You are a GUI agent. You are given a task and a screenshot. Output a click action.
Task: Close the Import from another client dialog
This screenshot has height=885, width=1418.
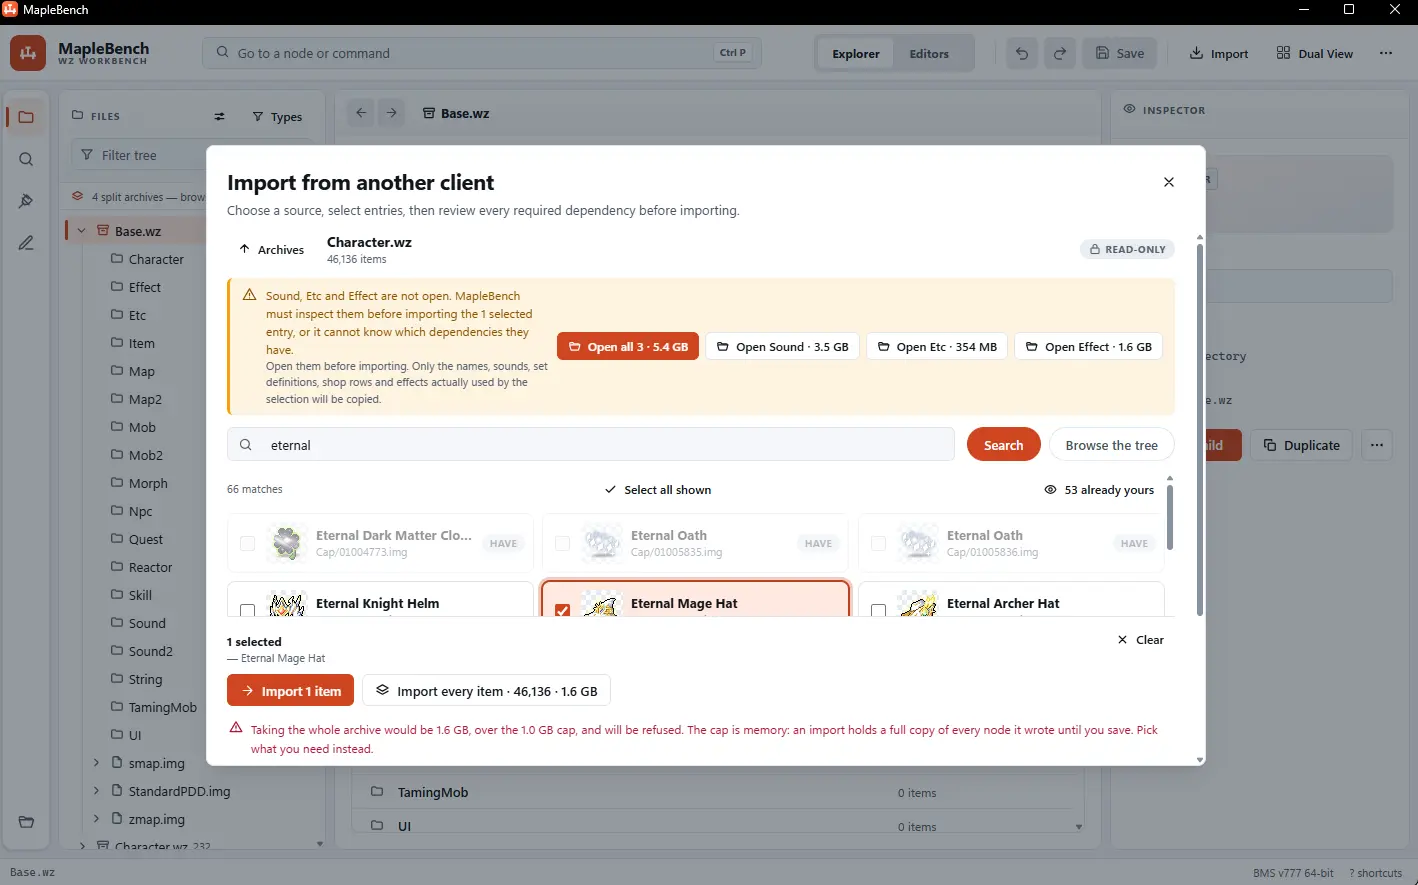[1168, 182]
